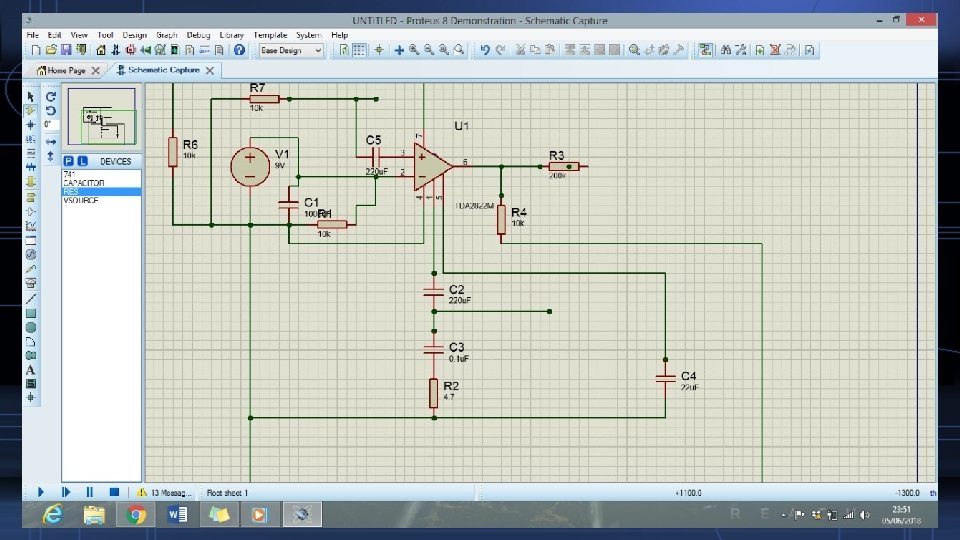
Task: Click the Undo arrow in toolbar
Action: pos(485,50)
